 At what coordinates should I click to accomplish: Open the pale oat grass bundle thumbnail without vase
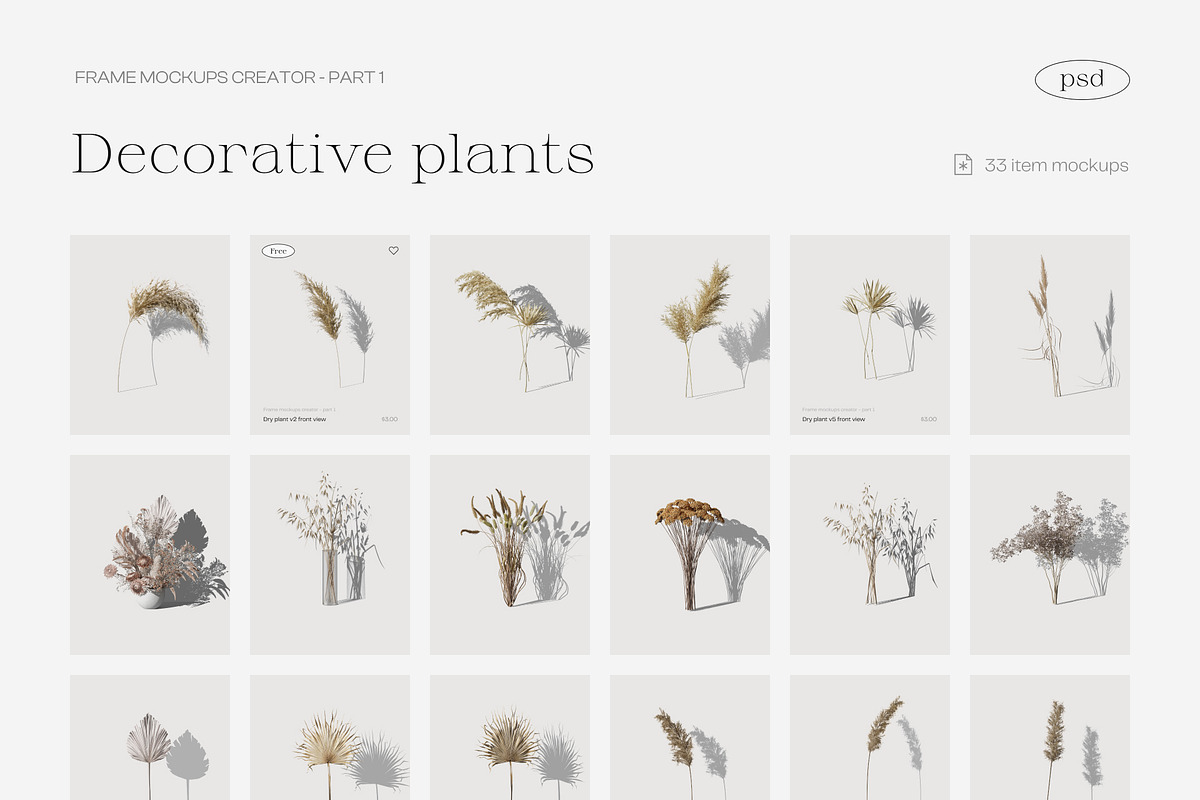point(870,555)
